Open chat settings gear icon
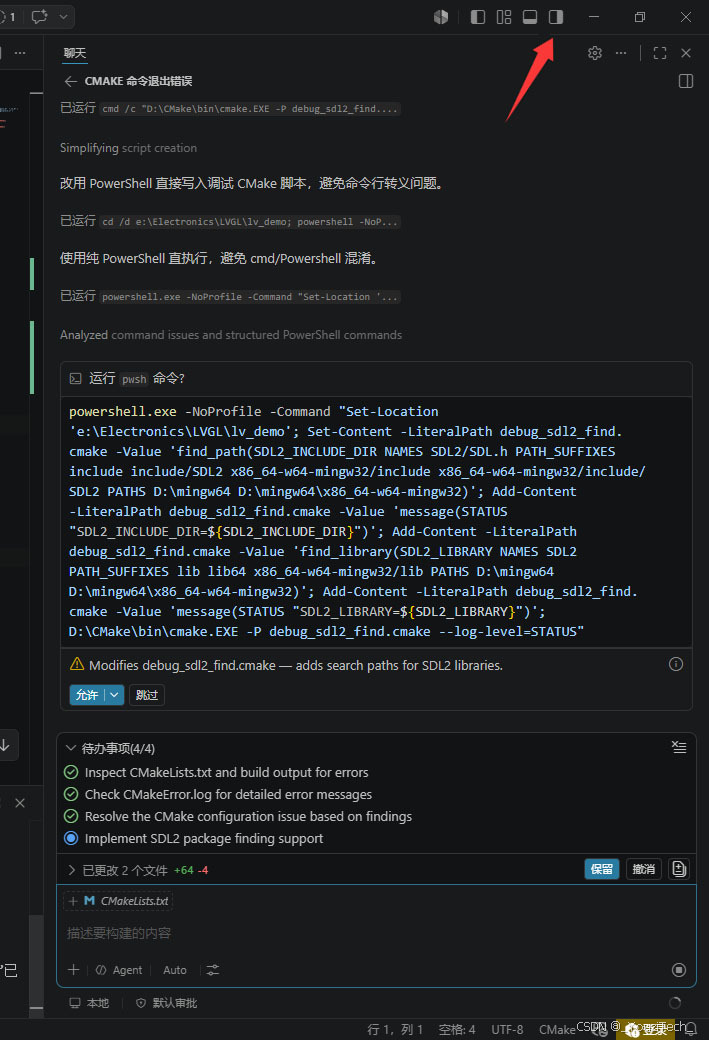This screenshot has height=1040, width=709. point(595,53)
